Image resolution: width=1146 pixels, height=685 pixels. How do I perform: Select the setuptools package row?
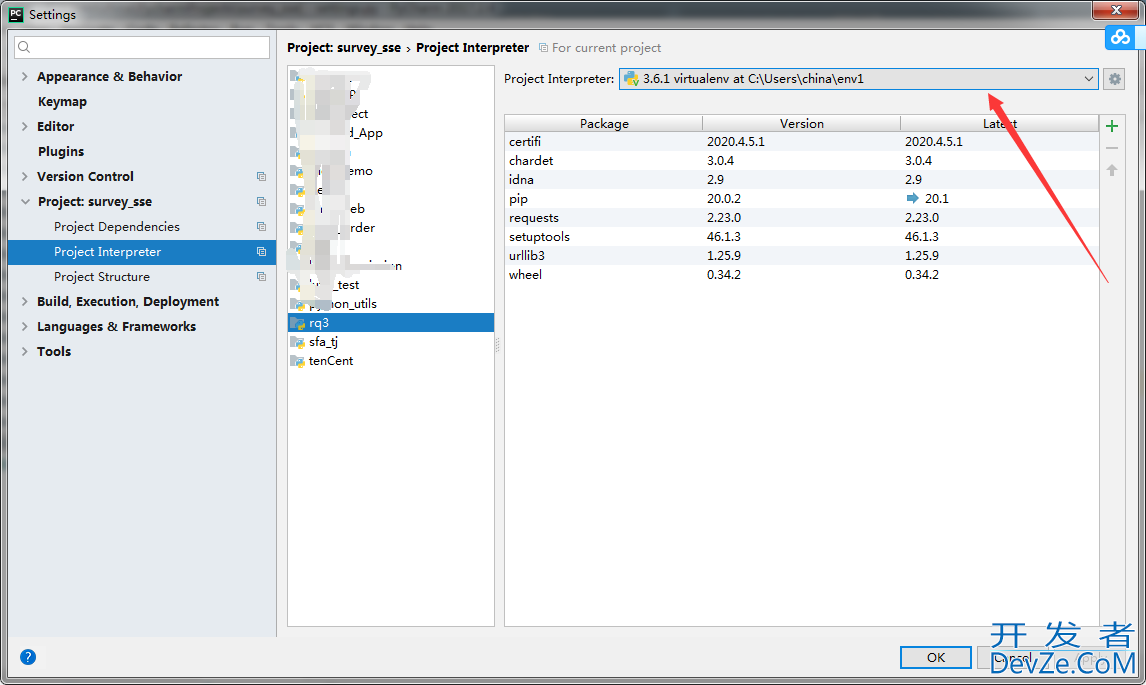pos(801,236)
